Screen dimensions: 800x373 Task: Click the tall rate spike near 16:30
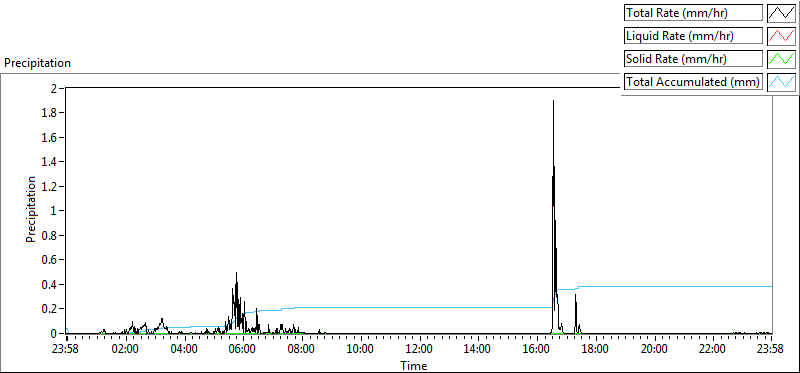click(554, 153)
